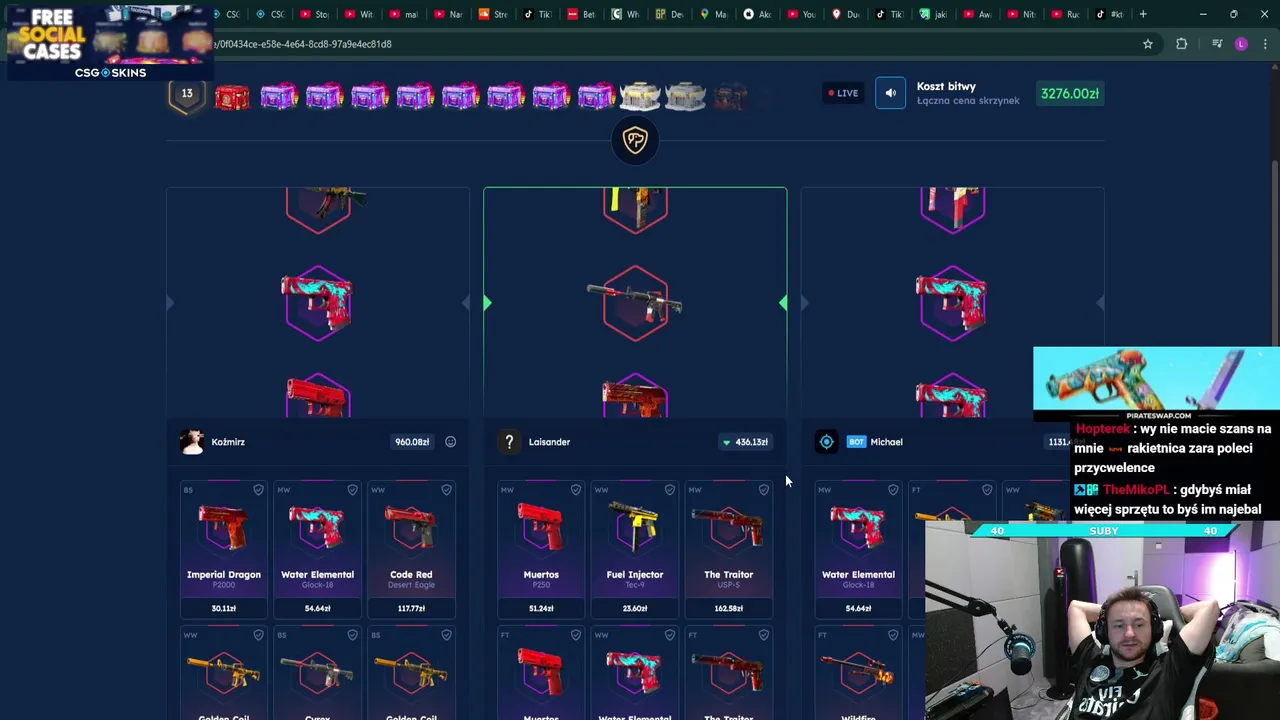This screenshot has height=720, width=1280.
Task: Click shield icon on Michael's Water Elemental card
Action: pyautogui.click(x=893, y=490)
